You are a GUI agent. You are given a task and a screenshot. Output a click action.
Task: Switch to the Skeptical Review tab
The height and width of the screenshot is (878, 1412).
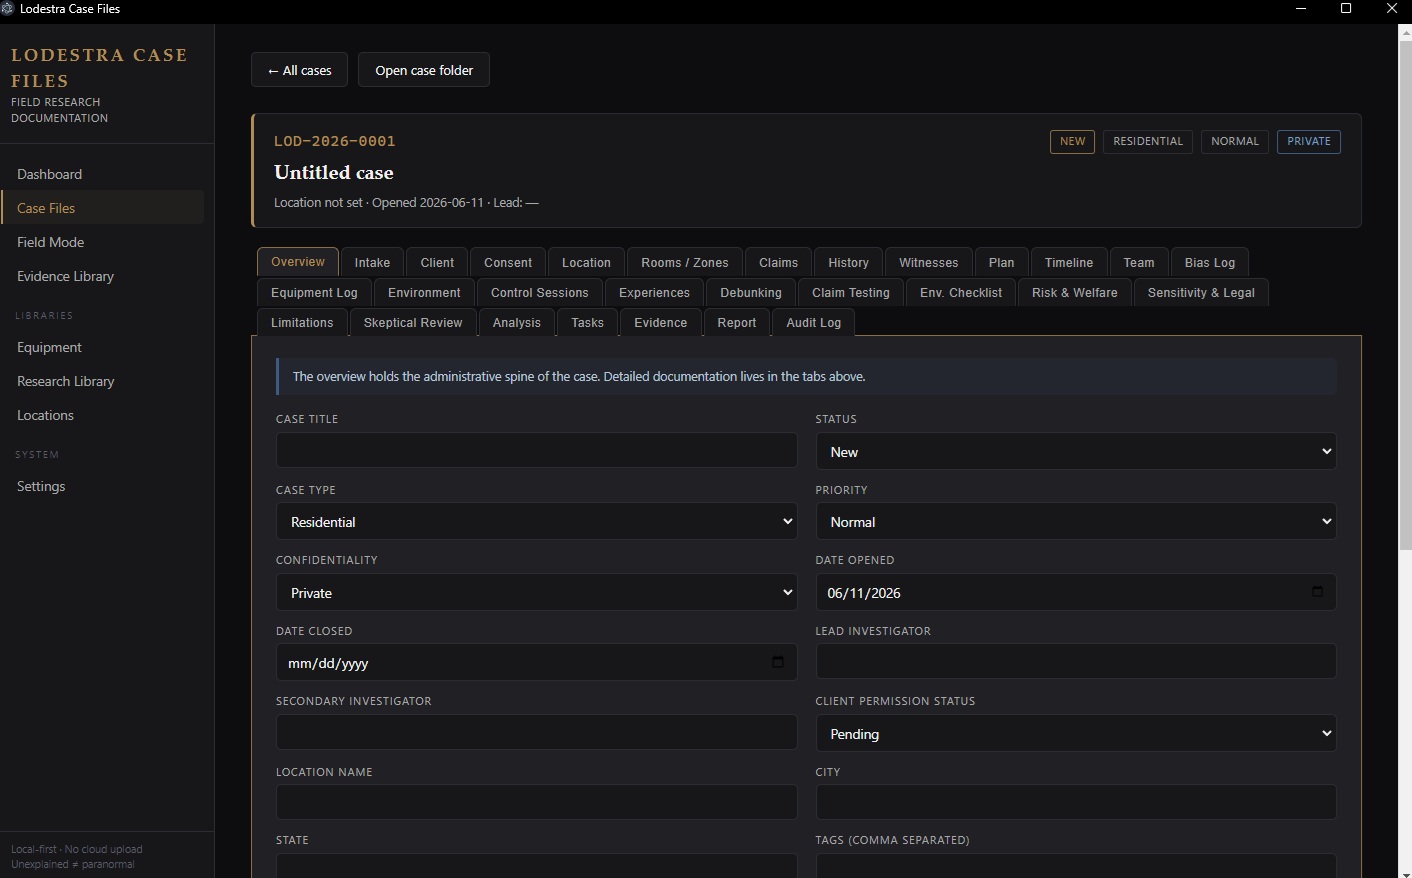click(413, 322)
